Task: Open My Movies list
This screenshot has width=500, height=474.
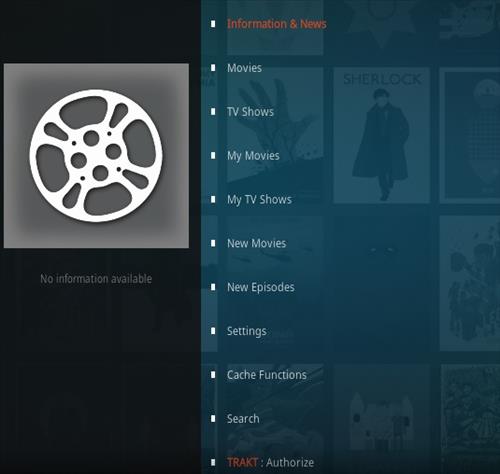Action: [x=253, y=156]
